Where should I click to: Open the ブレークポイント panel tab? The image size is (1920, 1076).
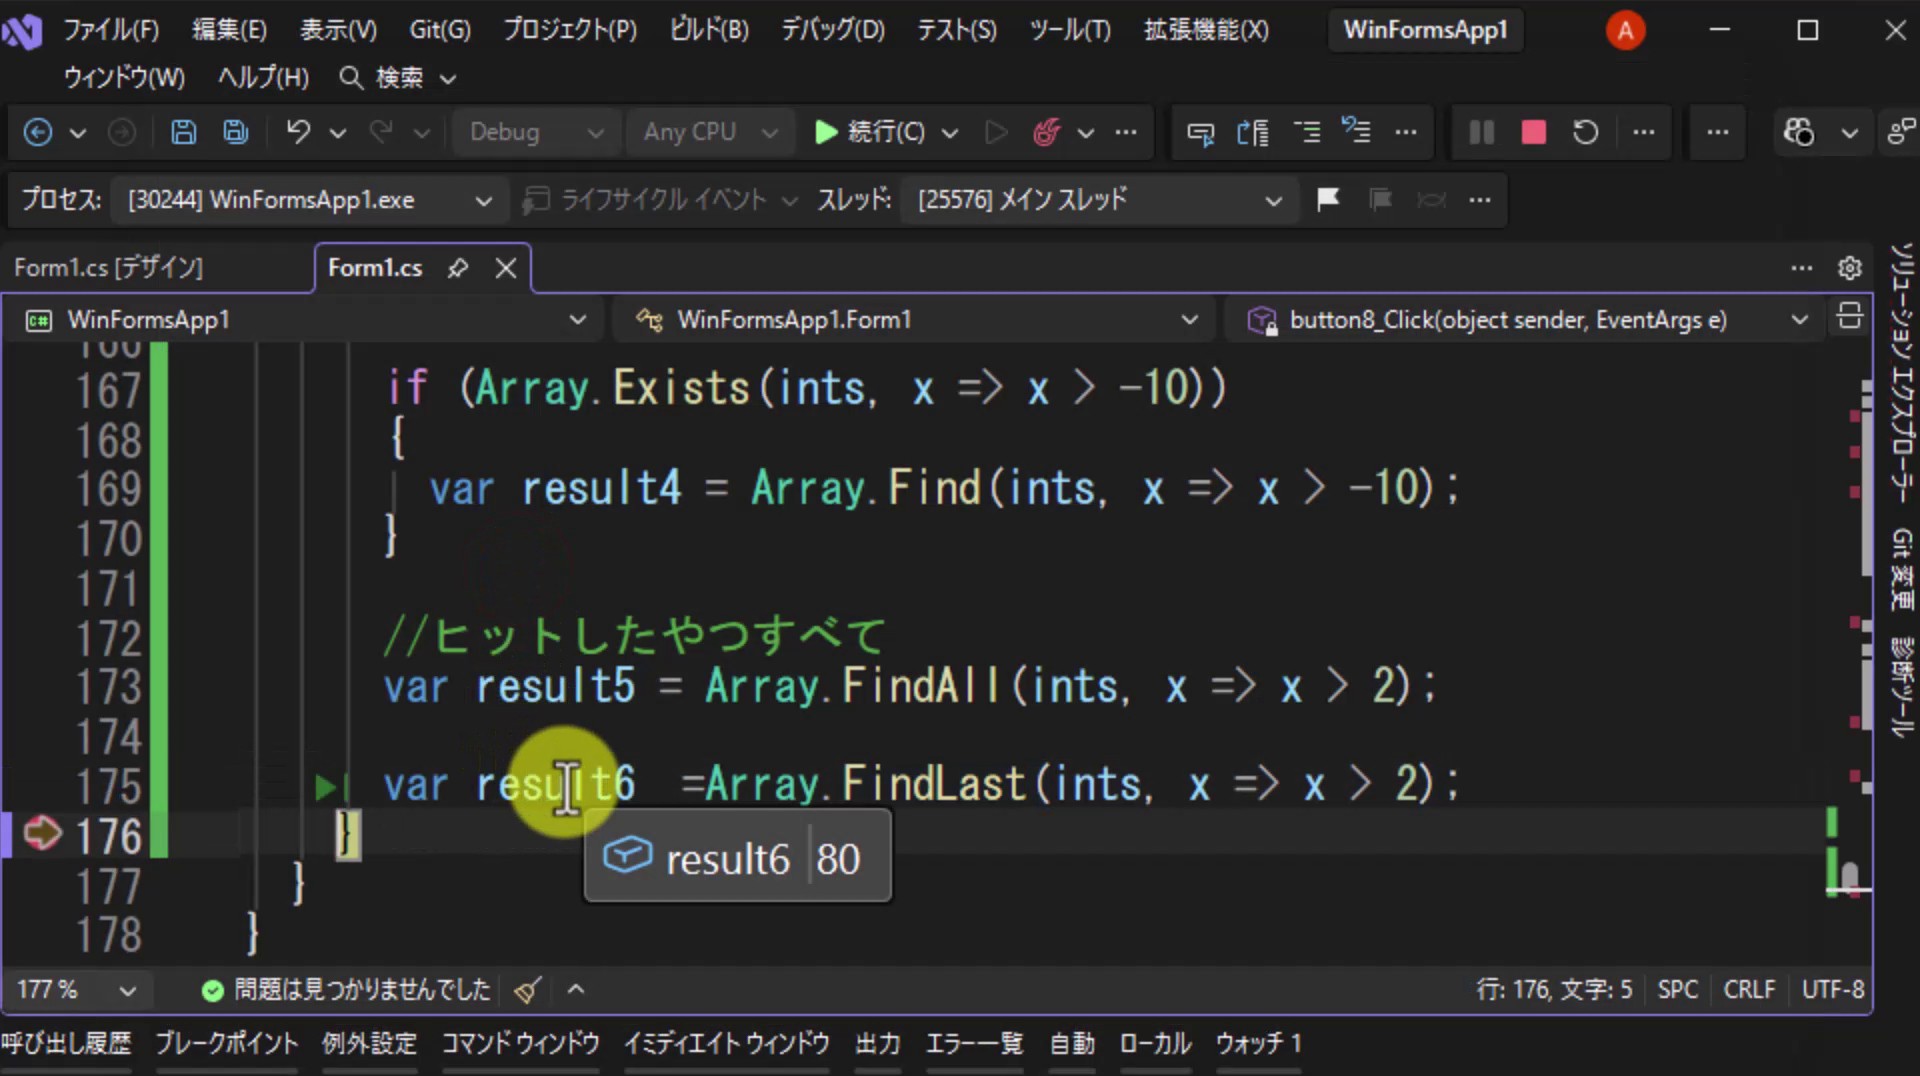pos(226,1044)
